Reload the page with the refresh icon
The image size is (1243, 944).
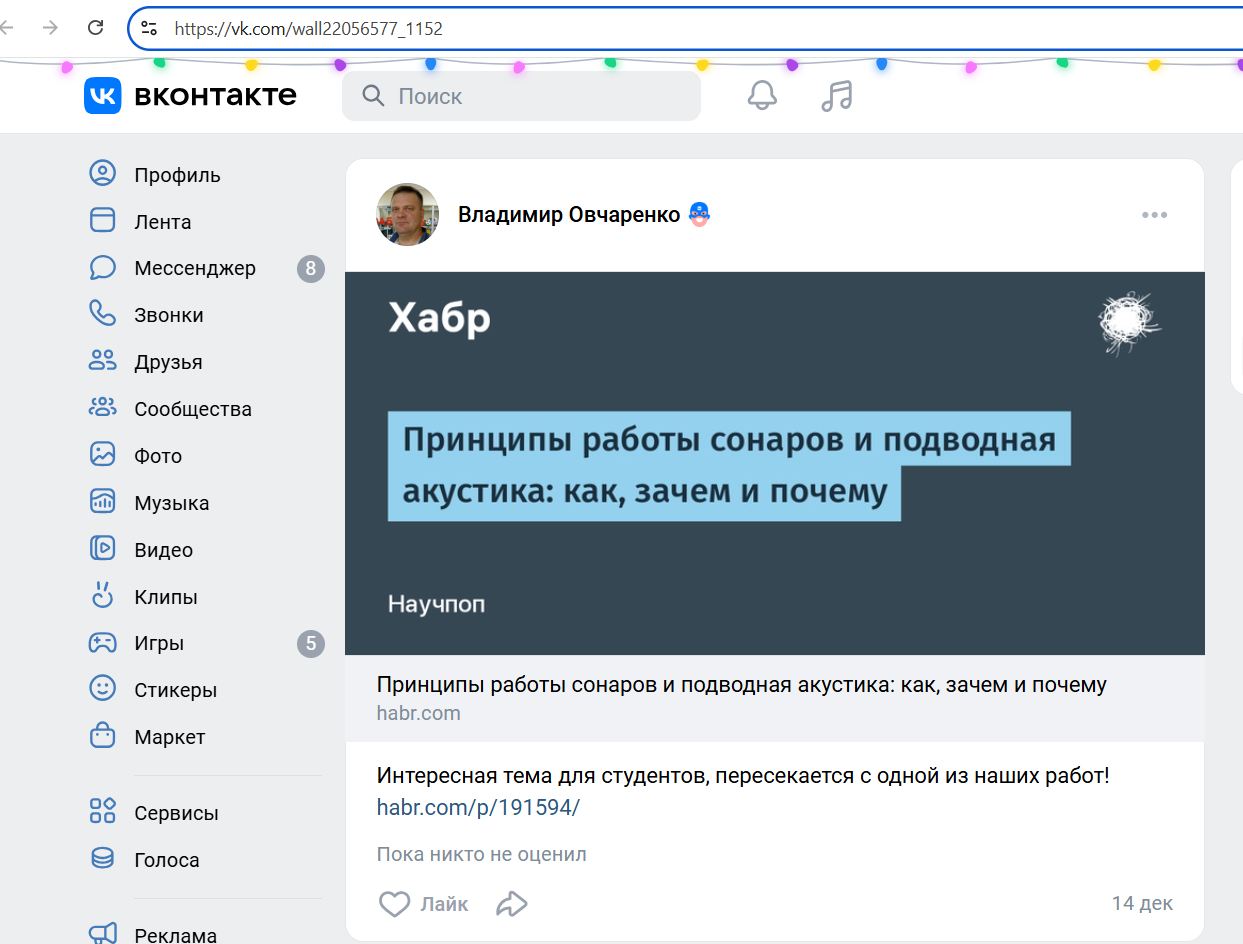coord(96,27)
